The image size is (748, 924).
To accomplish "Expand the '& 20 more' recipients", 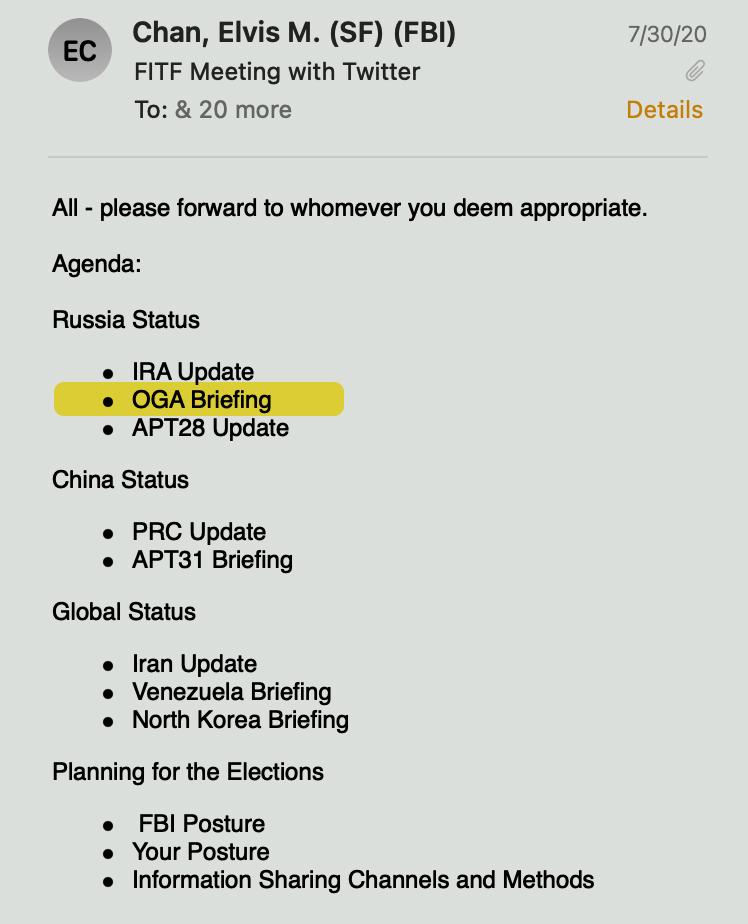I will point(233,109).
